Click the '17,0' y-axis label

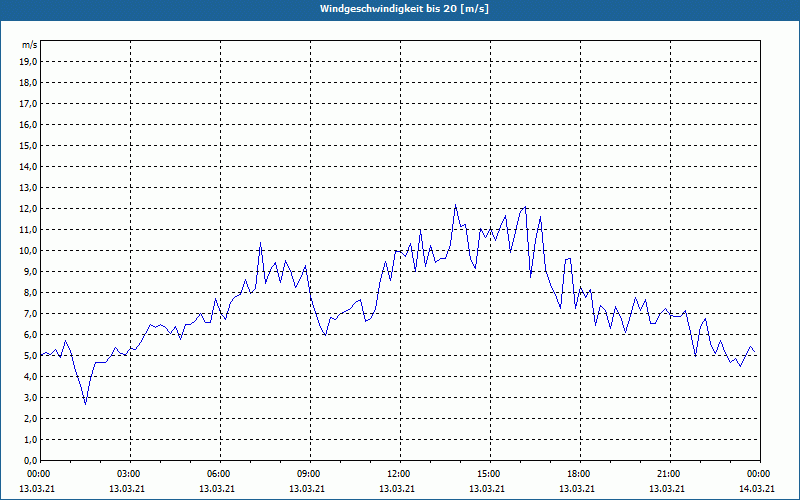point(28,104)
